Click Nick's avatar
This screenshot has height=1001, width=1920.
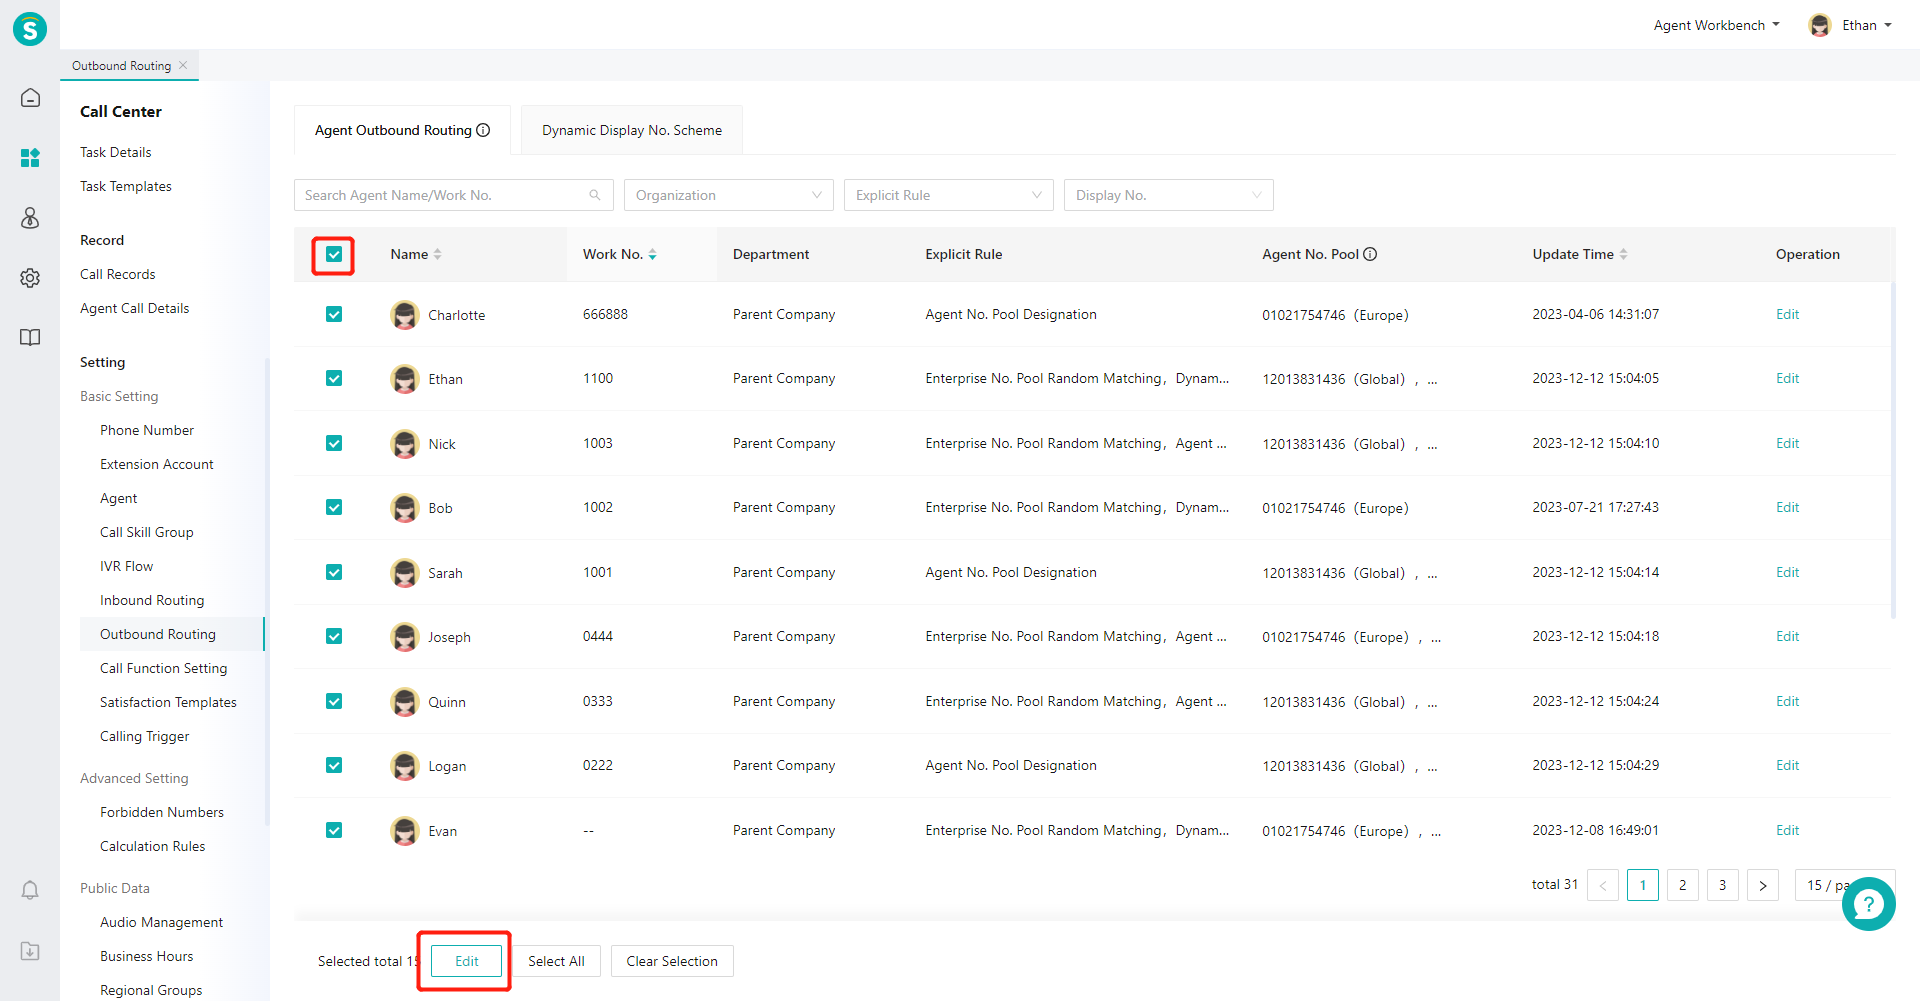pos(404,444)
